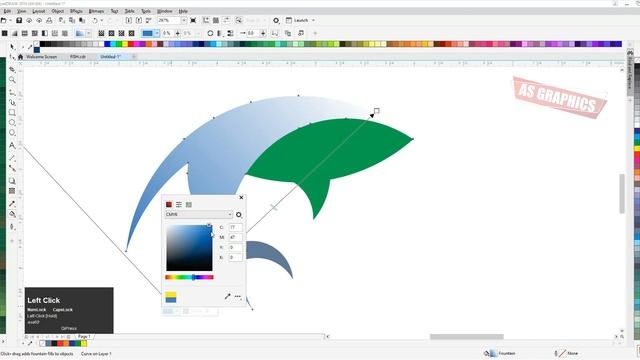This screenshot has width=640, height=360.
Task: Open the fill picker dropdown
Action: click(x=88, y=33)
